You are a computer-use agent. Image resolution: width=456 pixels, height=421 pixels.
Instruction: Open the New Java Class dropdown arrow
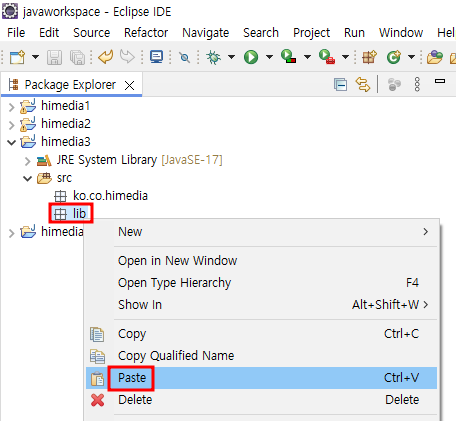tap(411, 57)
